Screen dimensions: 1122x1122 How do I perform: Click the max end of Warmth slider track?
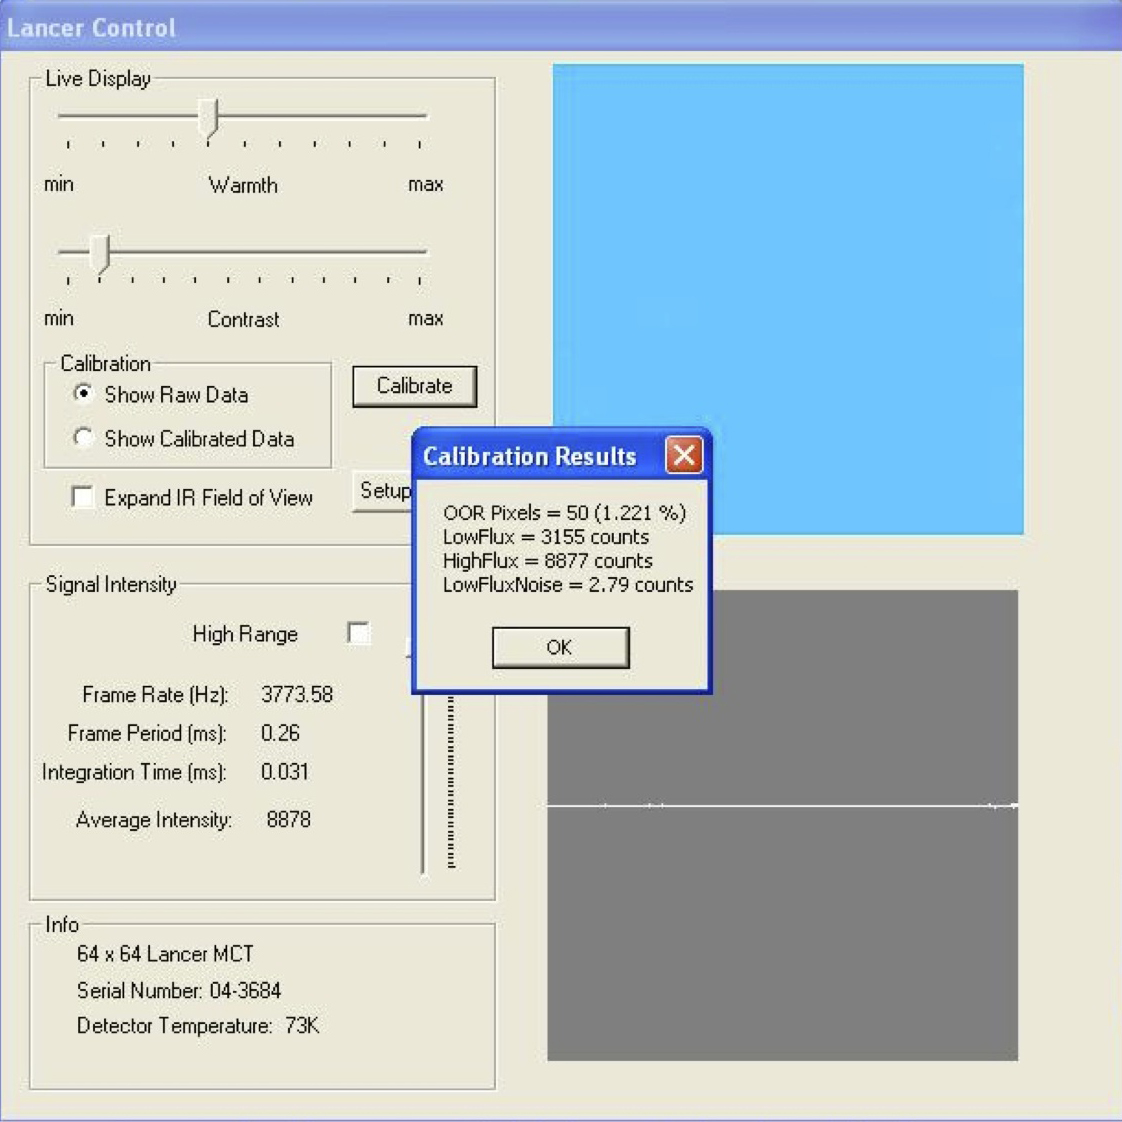click(x=422, y=116)
